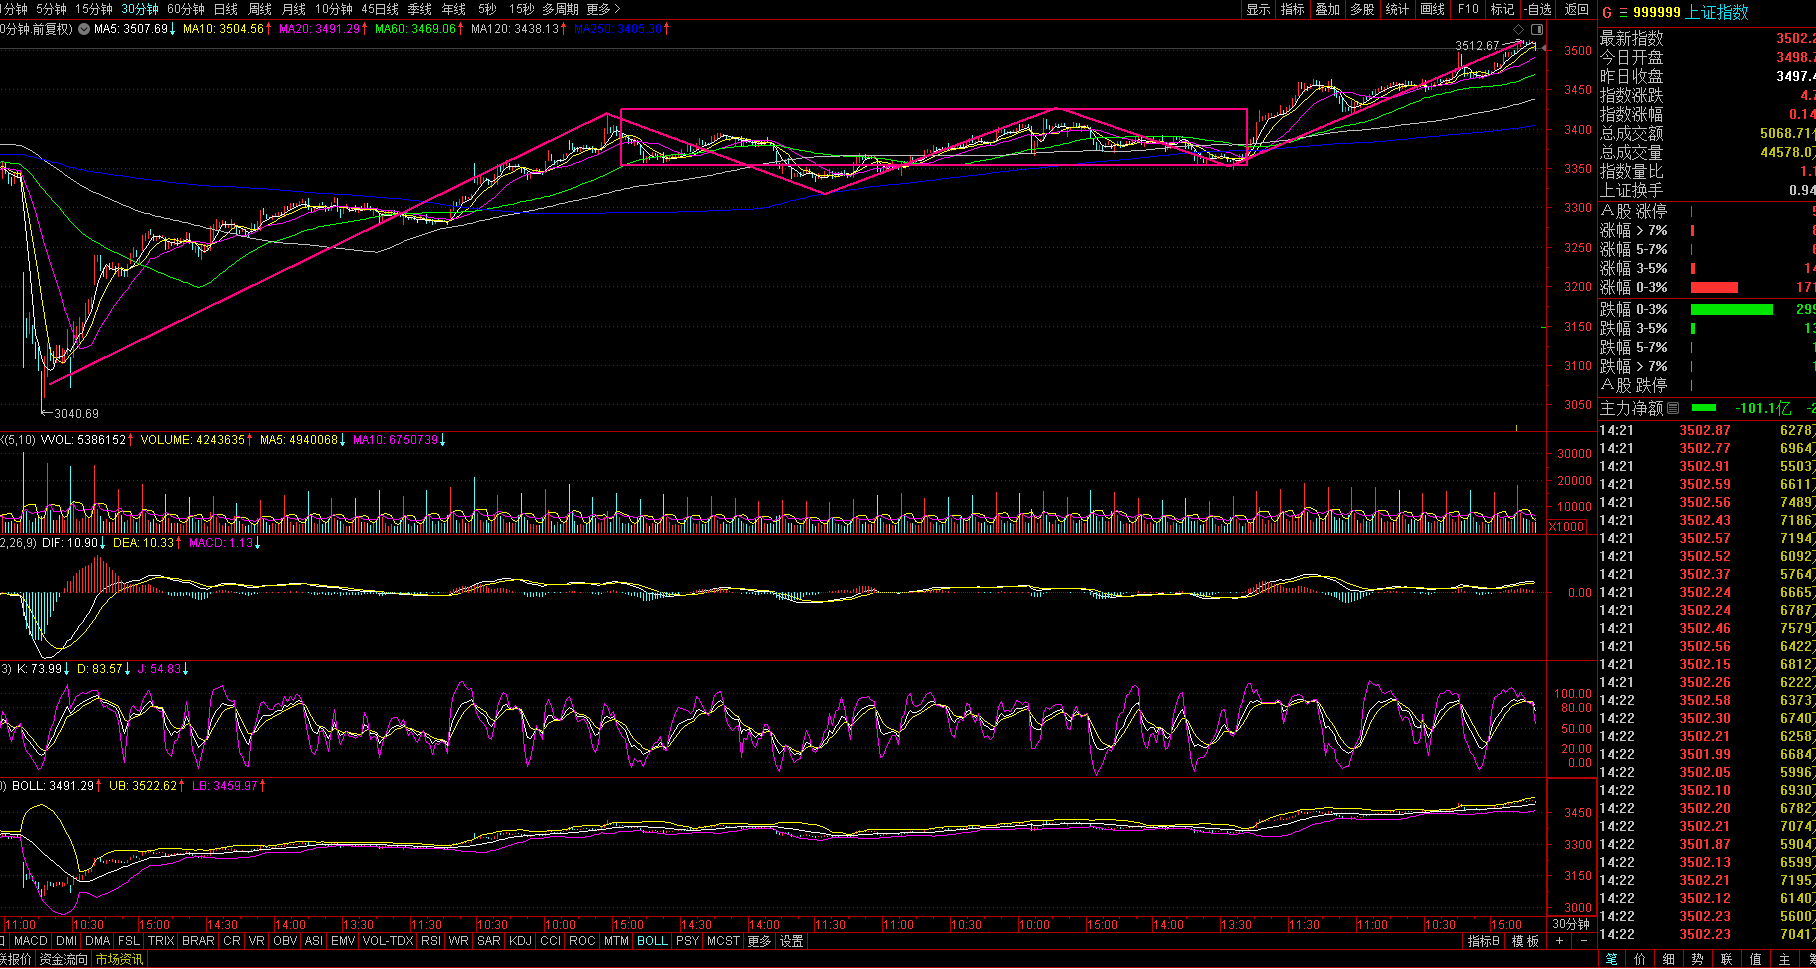1816x969 pixels.
Task: Select the TRIX indicator tab
Action: pos(161,941)
